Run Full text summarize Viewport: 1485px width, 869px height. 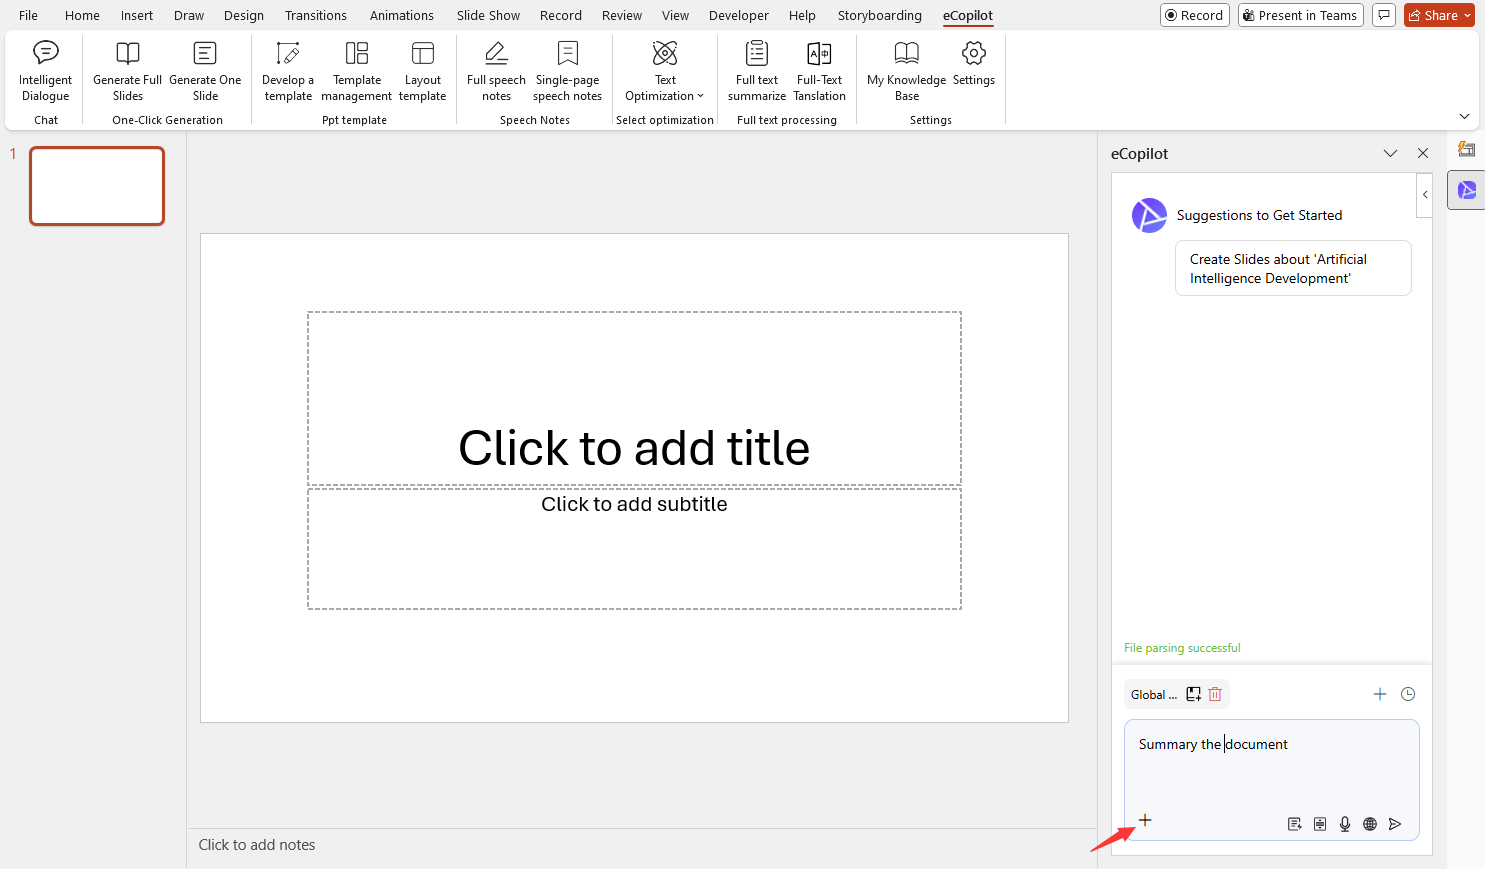[757, 71]
